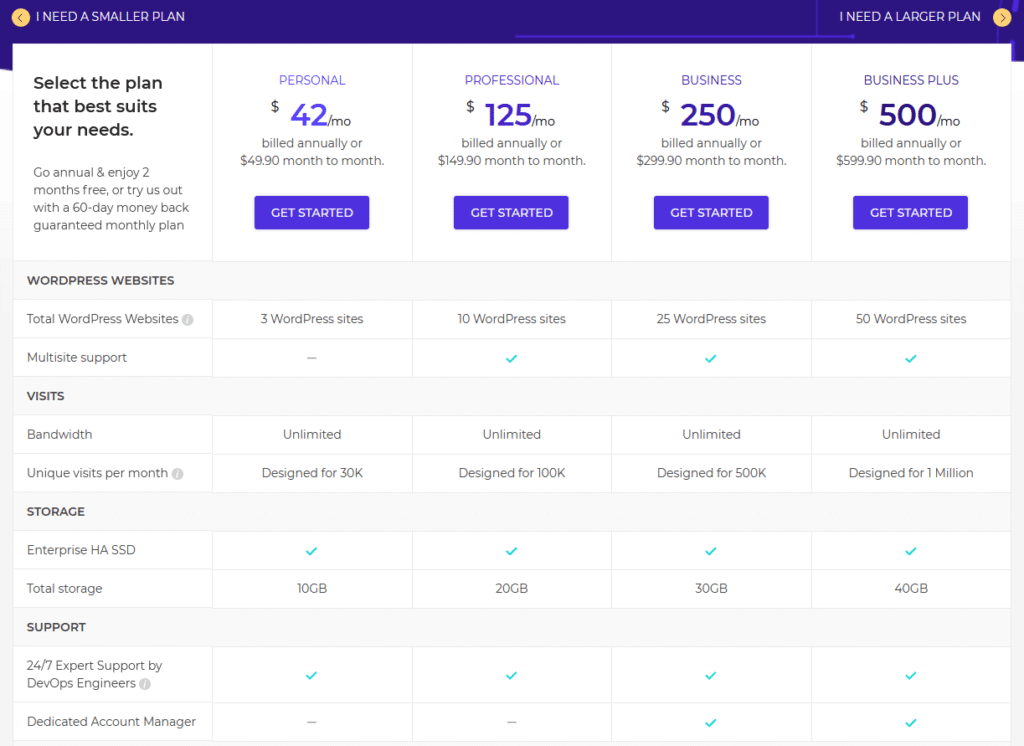Screen dimensions: 1024x746
Task: Click the '10 WordPress sites' cell
Action: [x=511, y=319]
